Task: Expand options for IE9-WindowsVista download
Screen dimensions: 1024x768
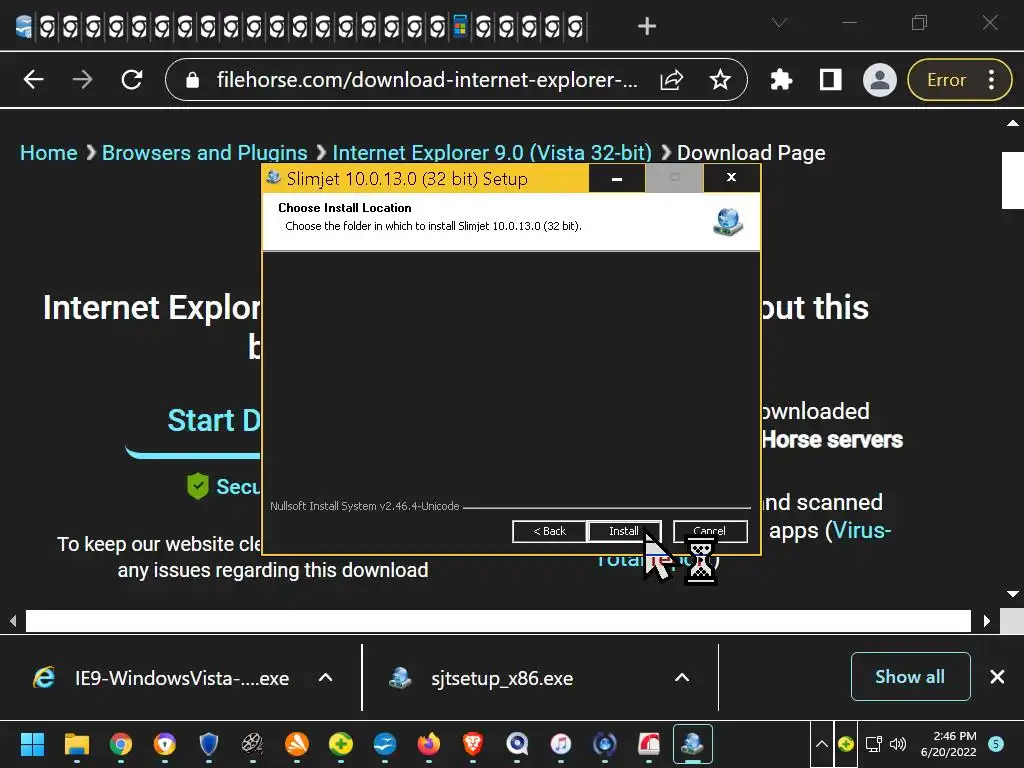Action: 325,678
